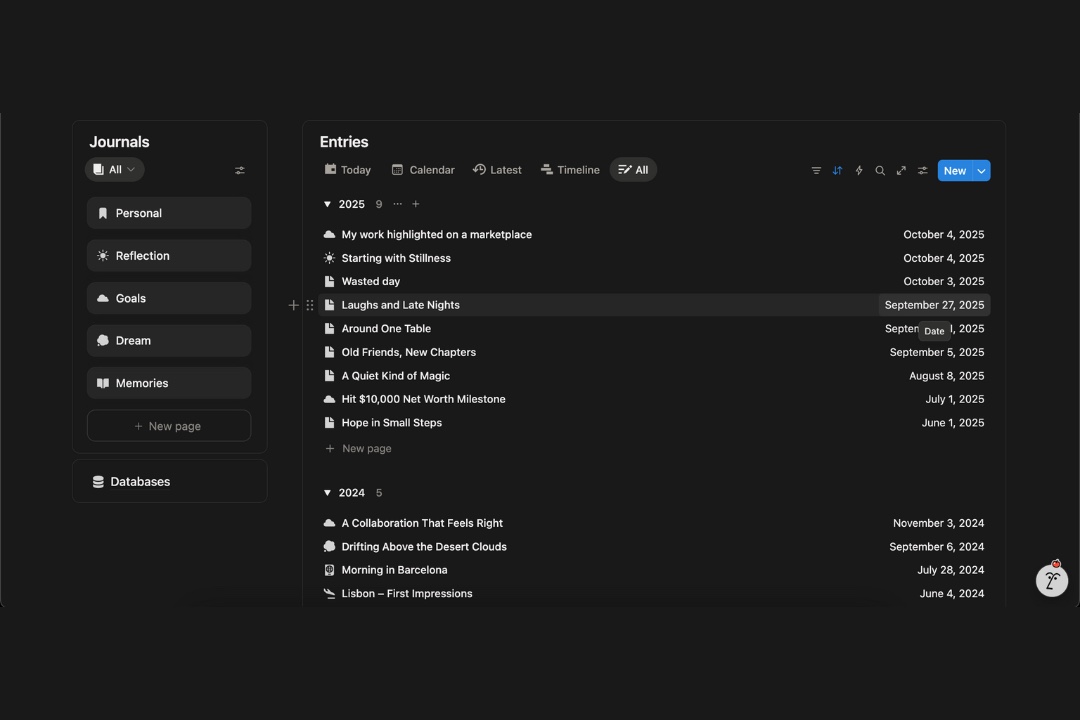Open the Journals panel settings icon
Screen dimensions: 1080x720
coord(240,171)
